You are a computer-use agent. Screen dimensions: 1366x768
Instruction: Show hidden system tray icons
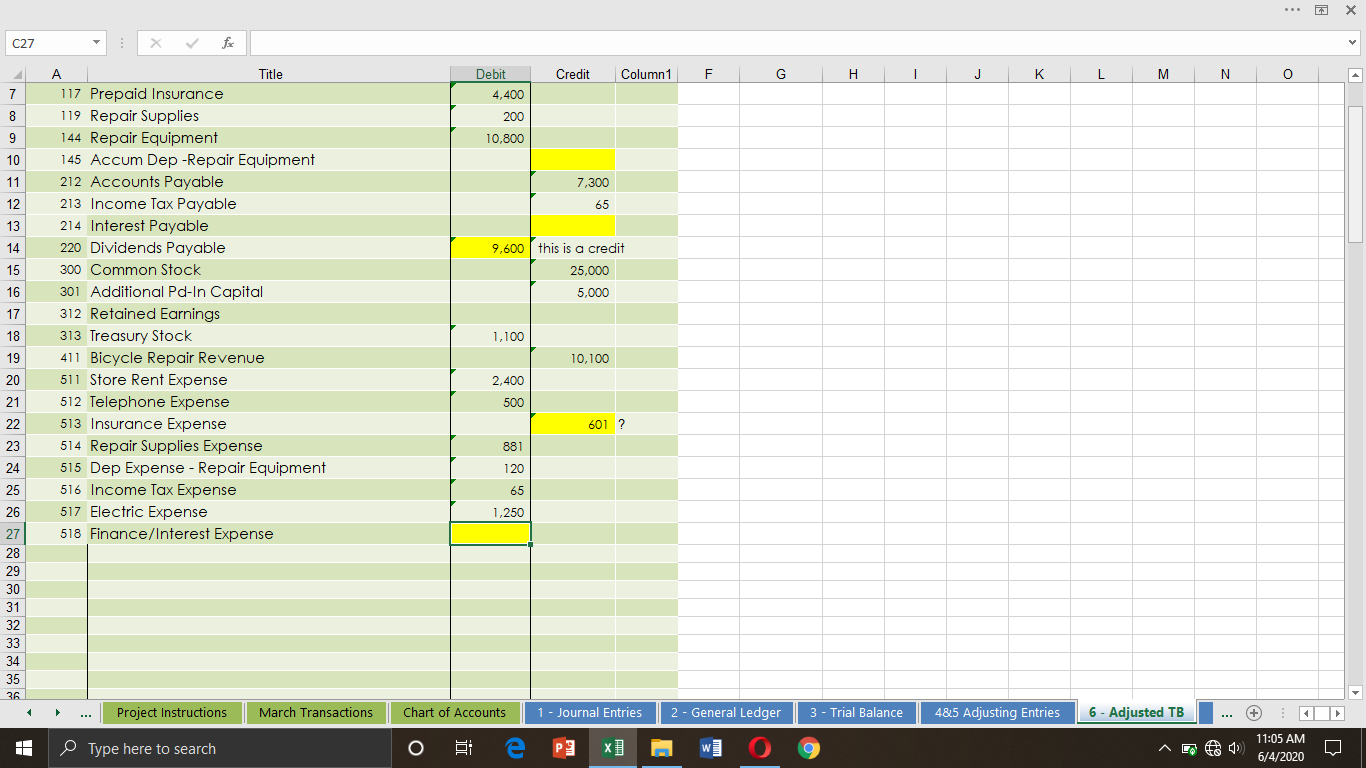tap(1165, 748)
